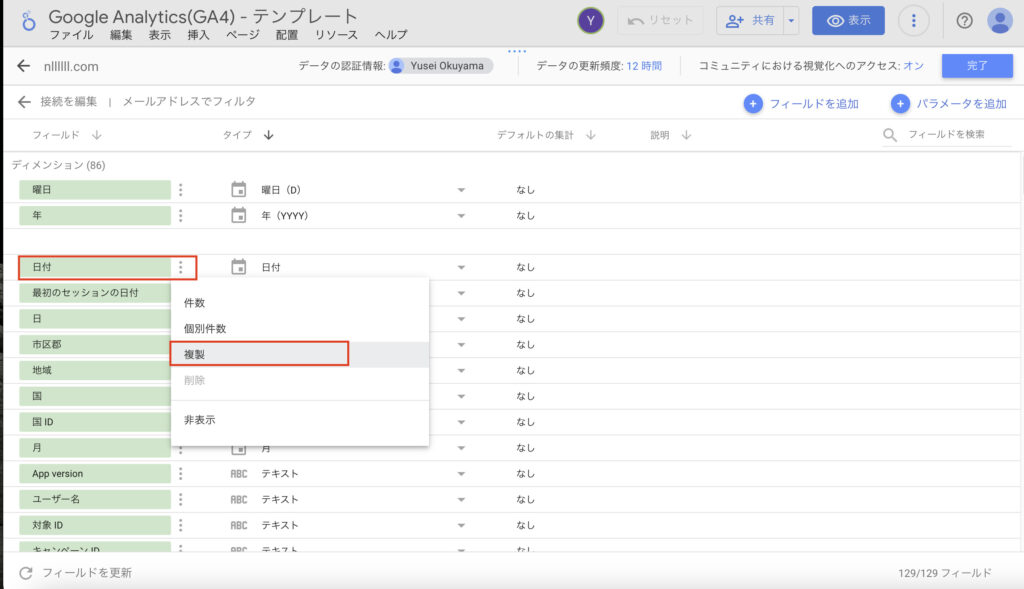This screenshot has width=1024, height=589.
Task: Click the 接続を編集 link
Action: pyautogui.click(x=69, y=102)
